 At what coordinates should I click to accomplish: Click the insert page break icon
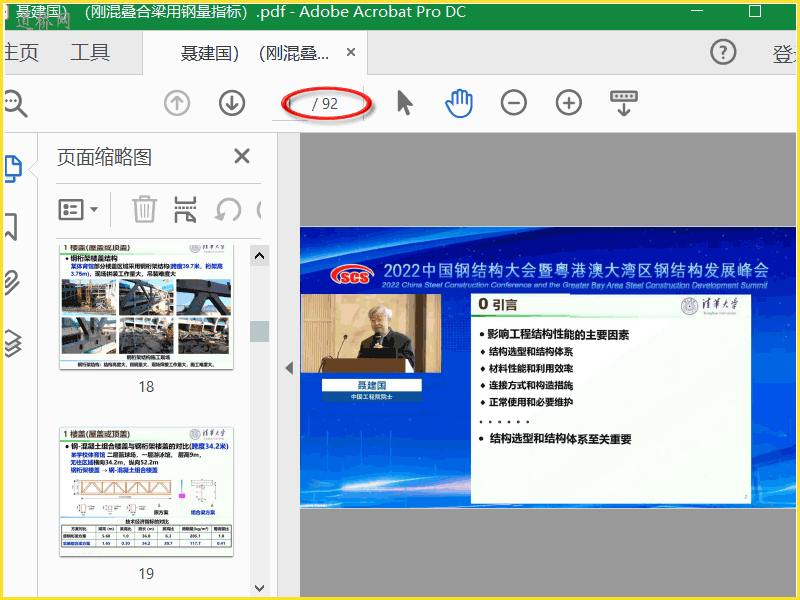(185, 209)
